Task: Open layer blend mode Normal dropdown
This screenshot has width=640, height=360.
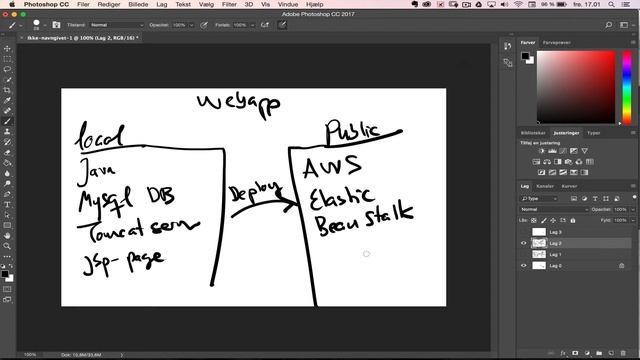Action: click(x=554, y=209)
